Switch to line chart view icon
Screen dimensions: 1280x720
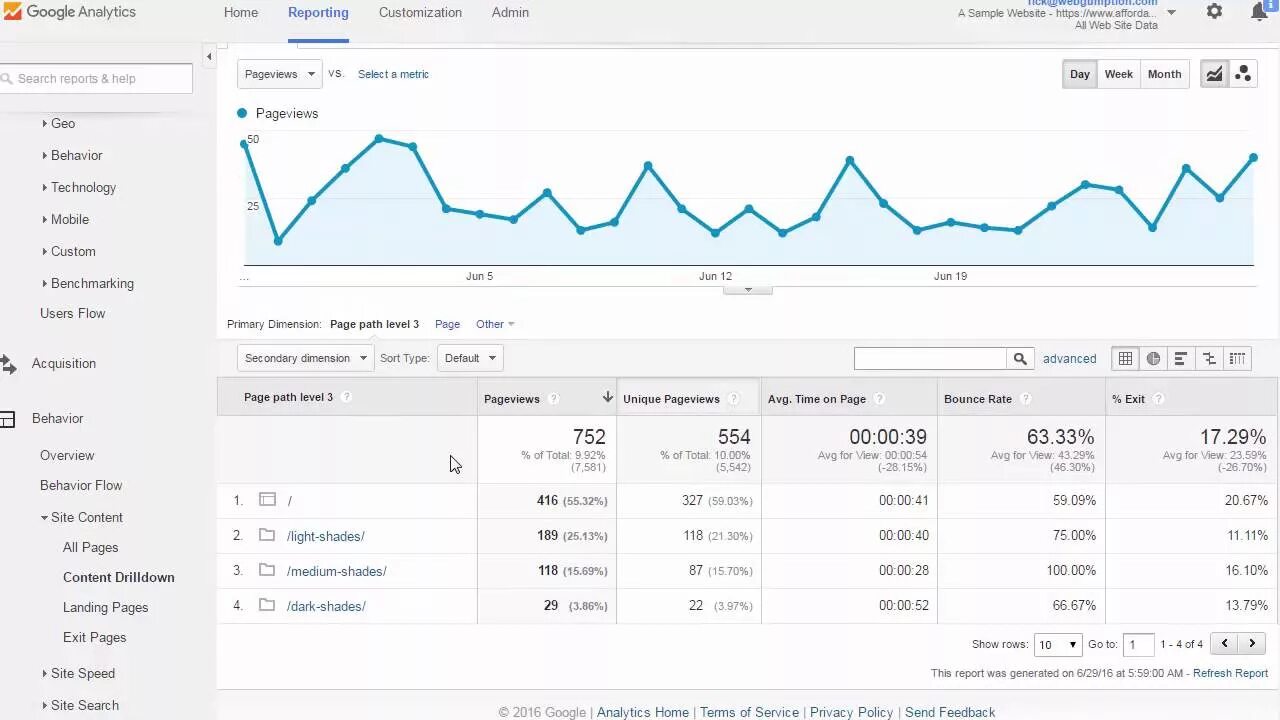[x=1214, y=74]
